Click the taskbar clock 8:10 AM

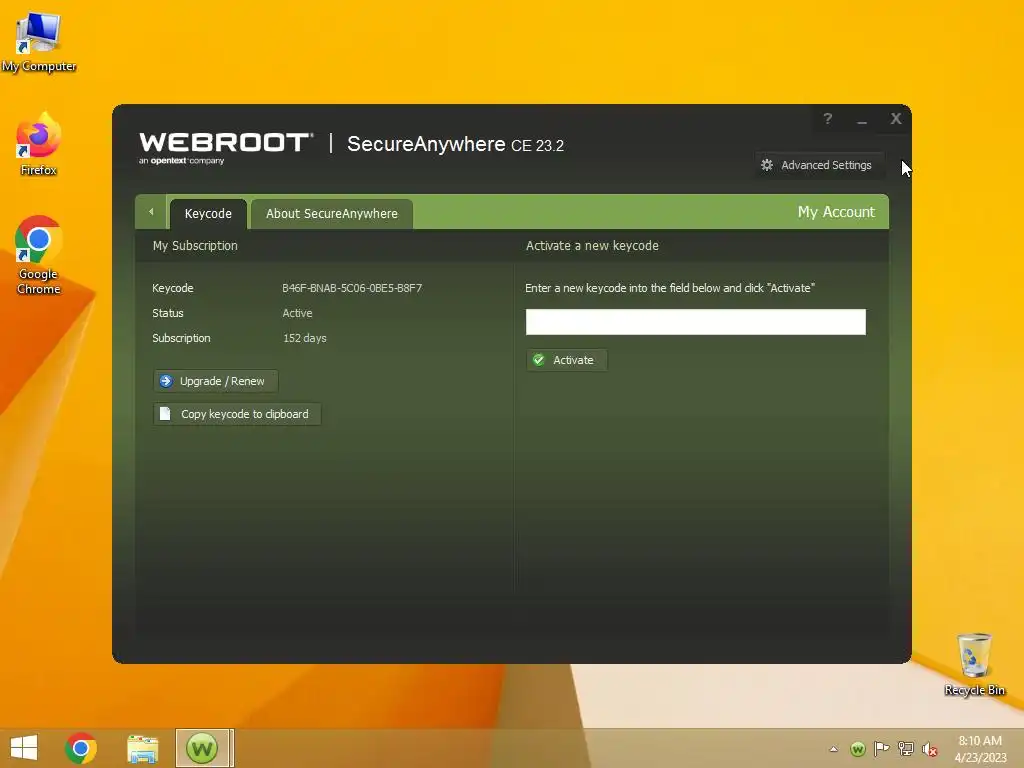980,741
